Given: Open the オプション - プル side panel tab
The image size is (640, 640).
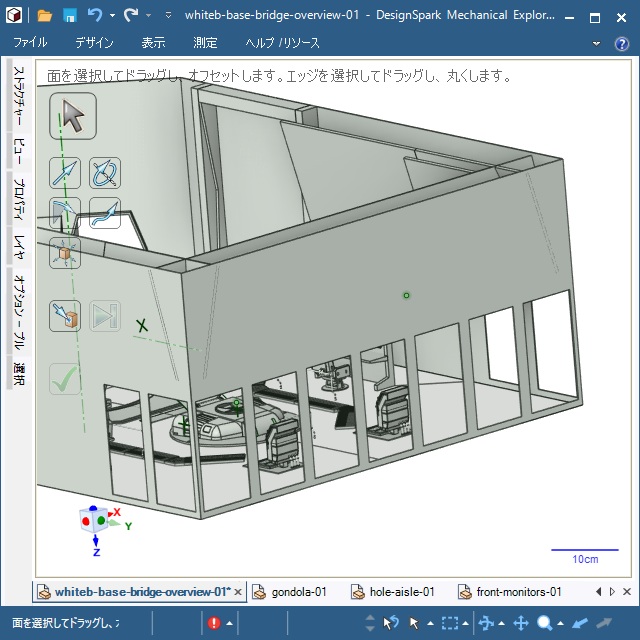Looking at the screenshot, I should click(x=19, y=312).
